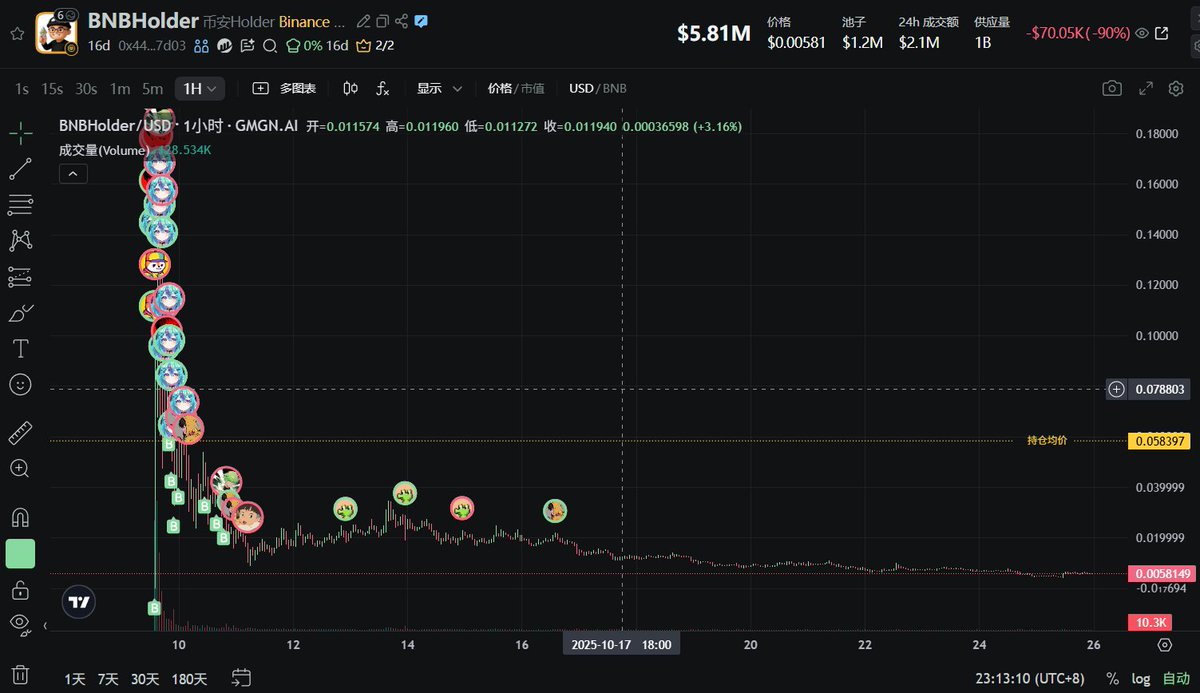
Task: Toggle lock all drawing tools
Action: [20, 590]
